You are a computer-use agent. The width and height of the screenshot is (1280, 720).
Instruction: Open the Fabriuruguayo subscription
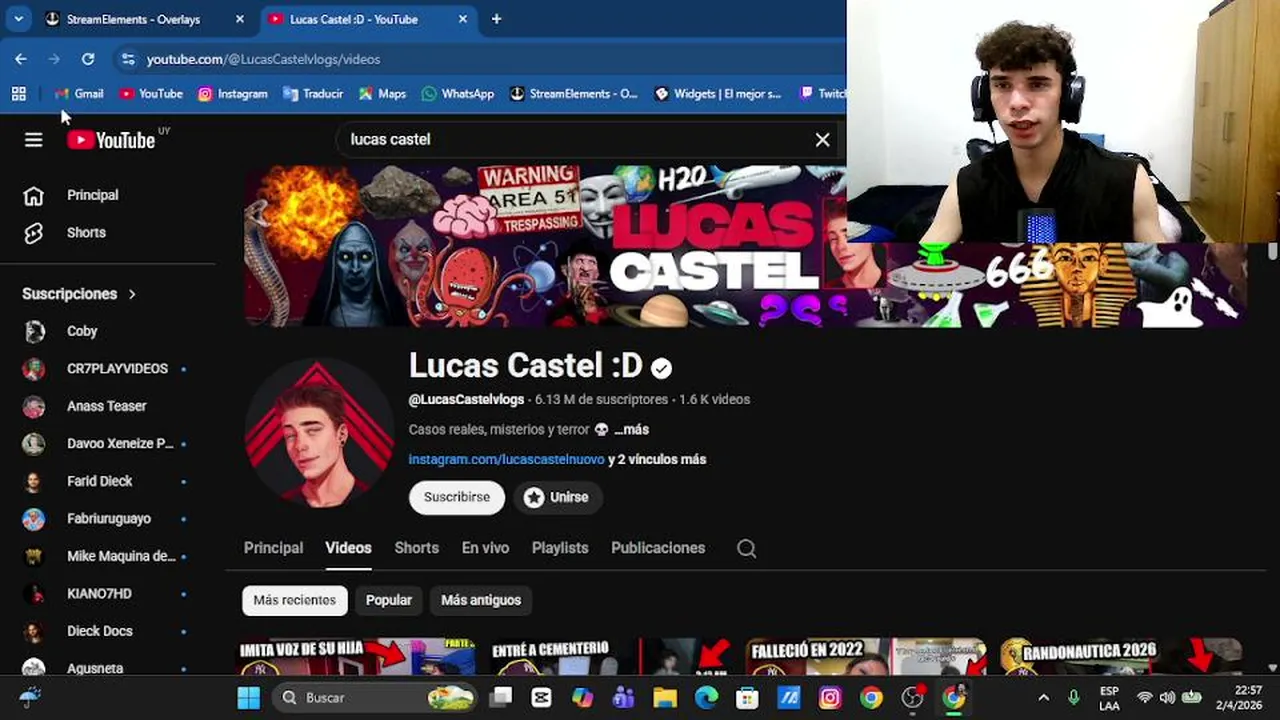tap(107, 519)
